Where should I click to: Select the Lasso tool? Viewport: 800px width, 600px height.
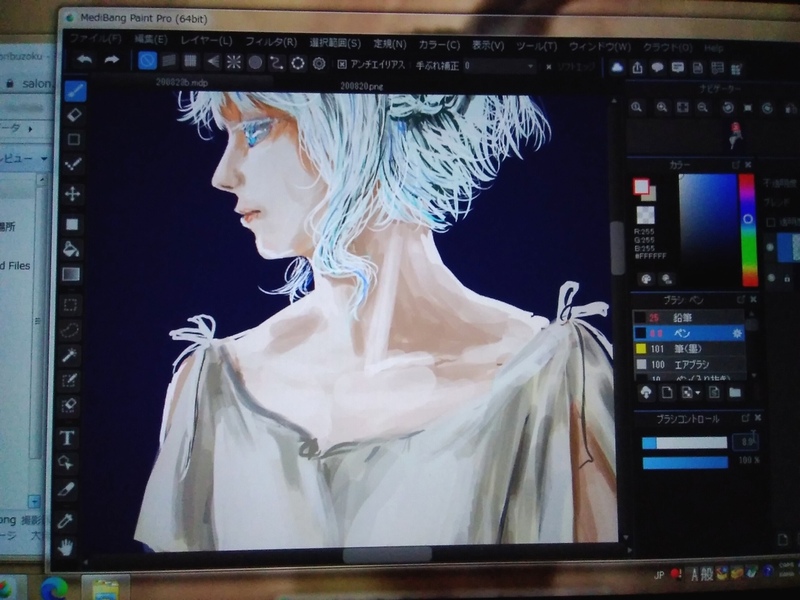[70, 330]
